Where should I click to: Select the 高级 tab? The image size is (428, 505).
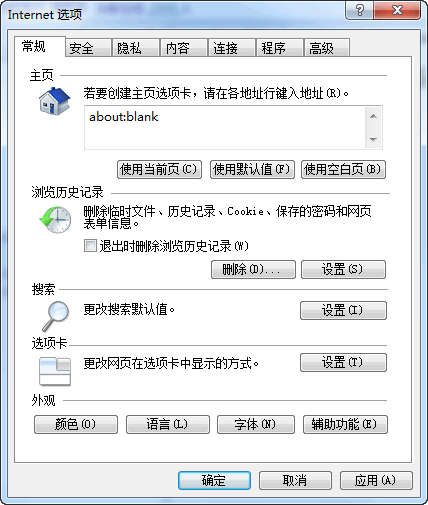click(327, 48)
